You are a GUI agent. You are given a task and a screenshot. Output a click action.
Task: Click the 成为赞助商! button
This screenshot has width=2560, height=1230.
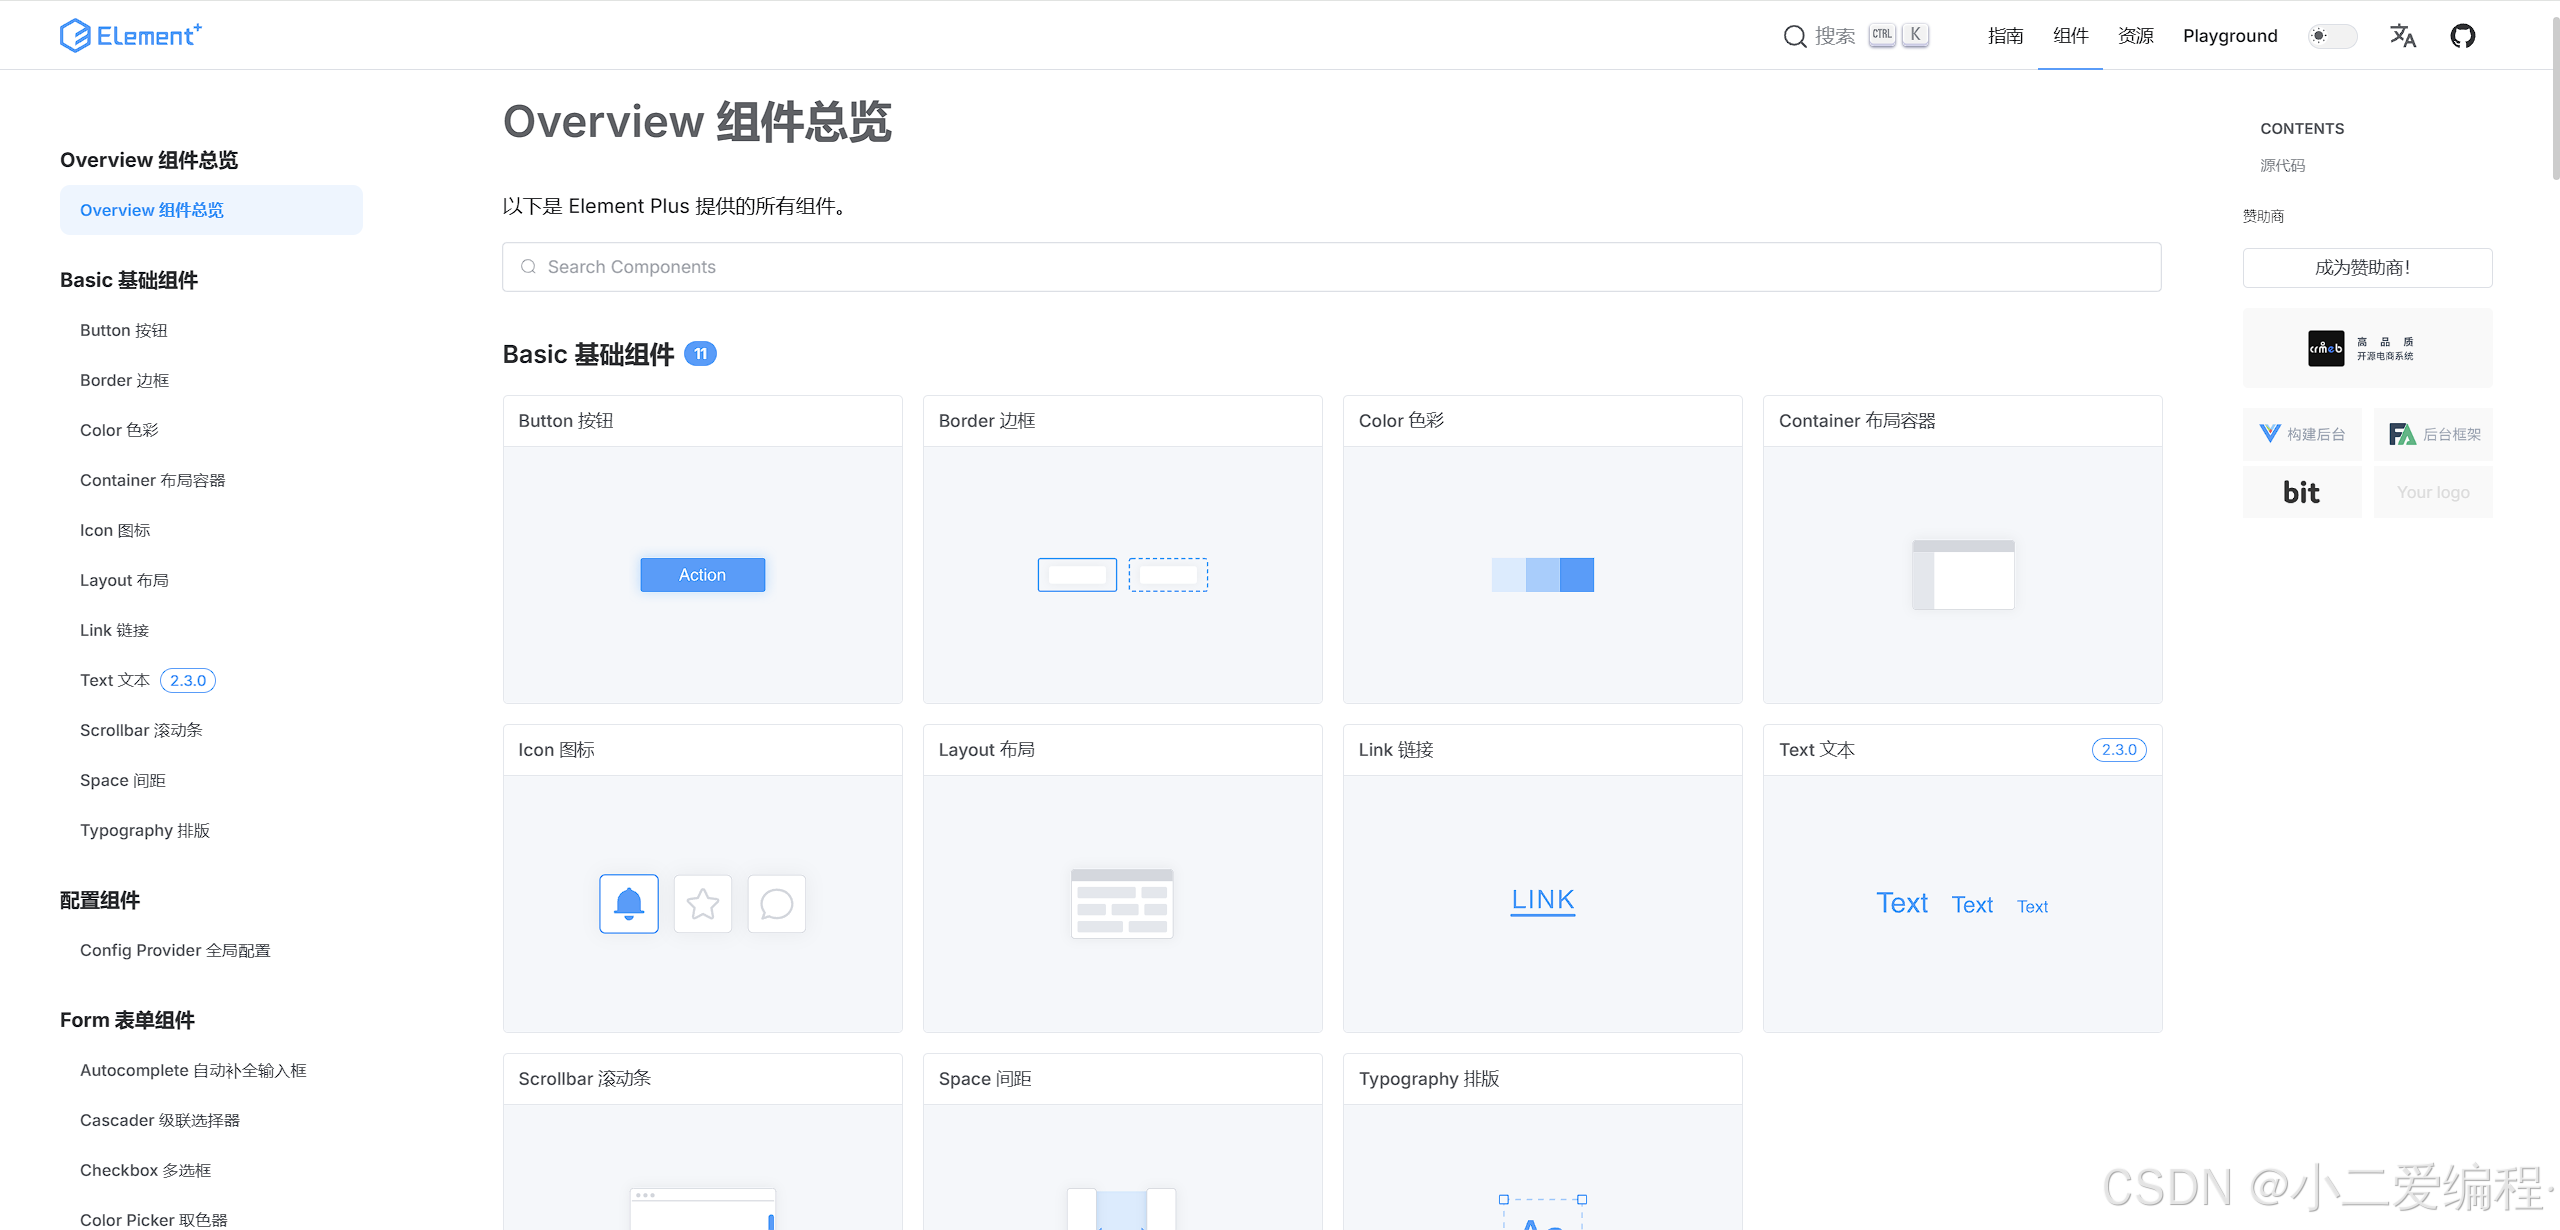(2366, 268)
